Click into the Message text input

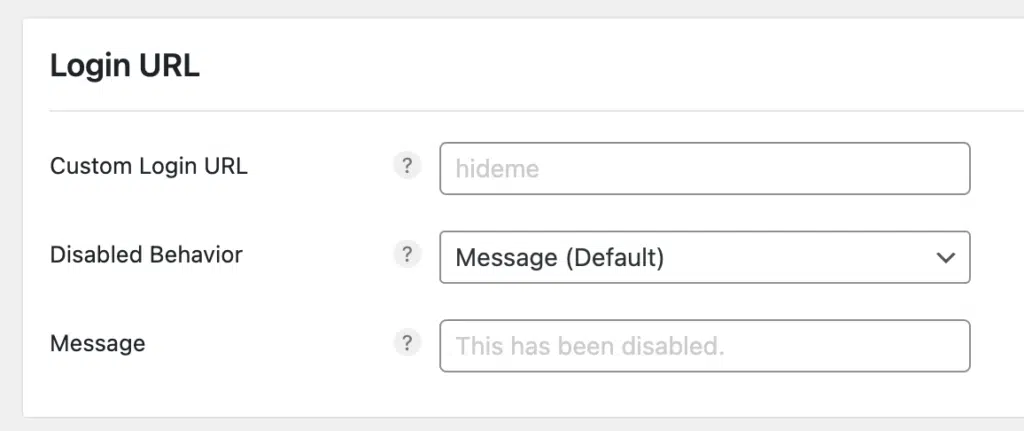point(704,347)
